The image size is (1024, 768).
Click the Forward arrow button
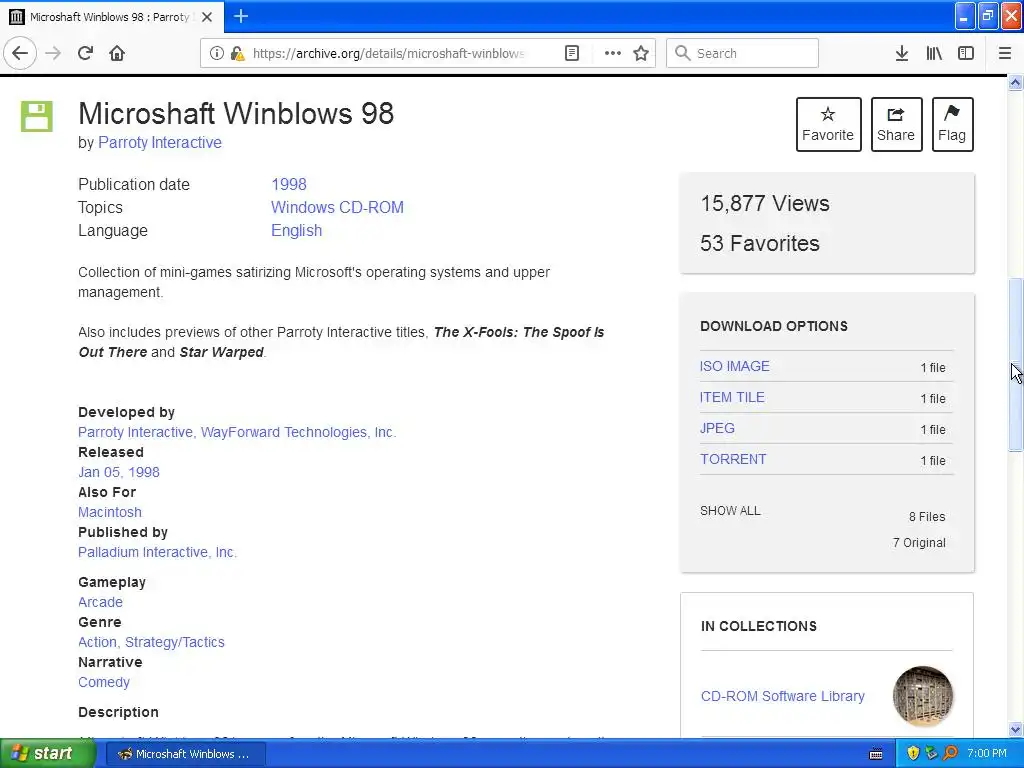(53, 53)
